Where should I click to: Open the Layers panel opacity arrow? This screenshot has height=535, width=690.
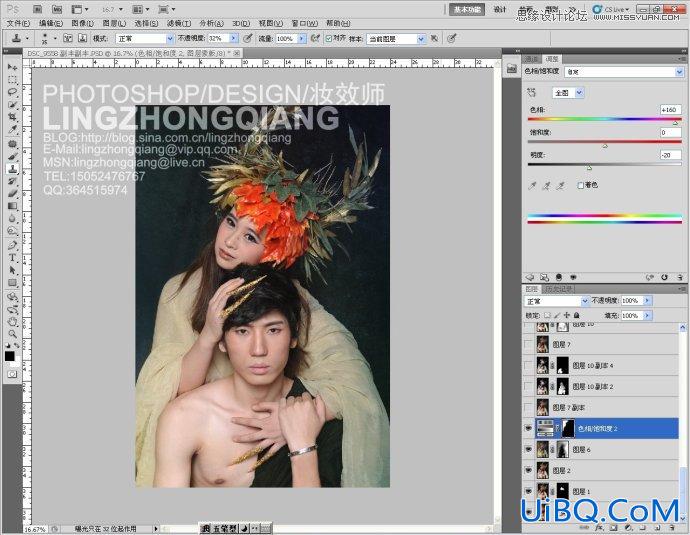click(647, 300)
